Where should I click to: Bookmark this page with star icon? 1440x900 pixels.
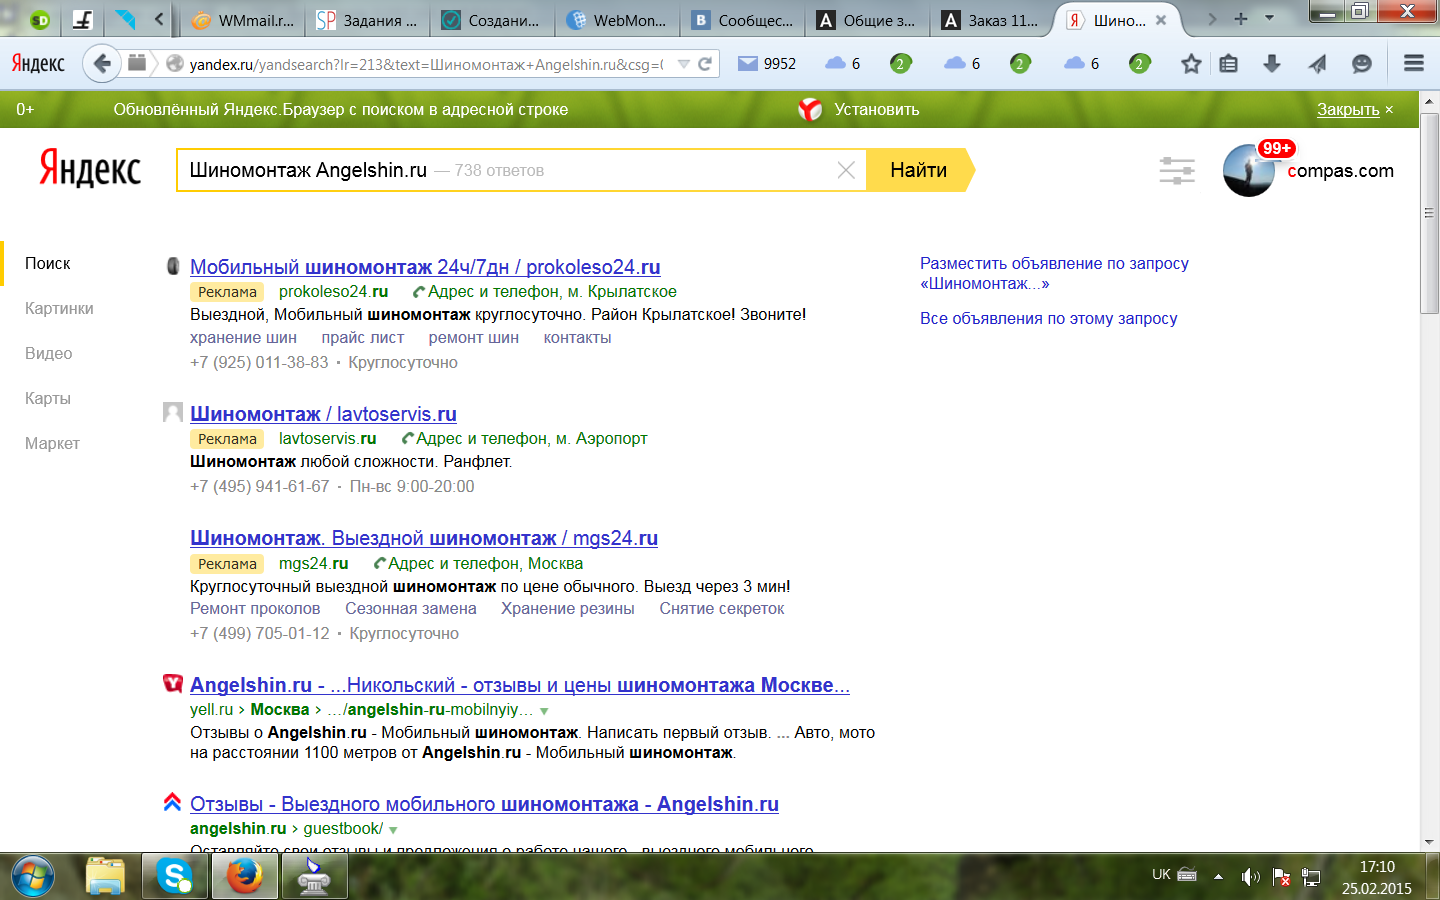click(x=1191, y=64)
